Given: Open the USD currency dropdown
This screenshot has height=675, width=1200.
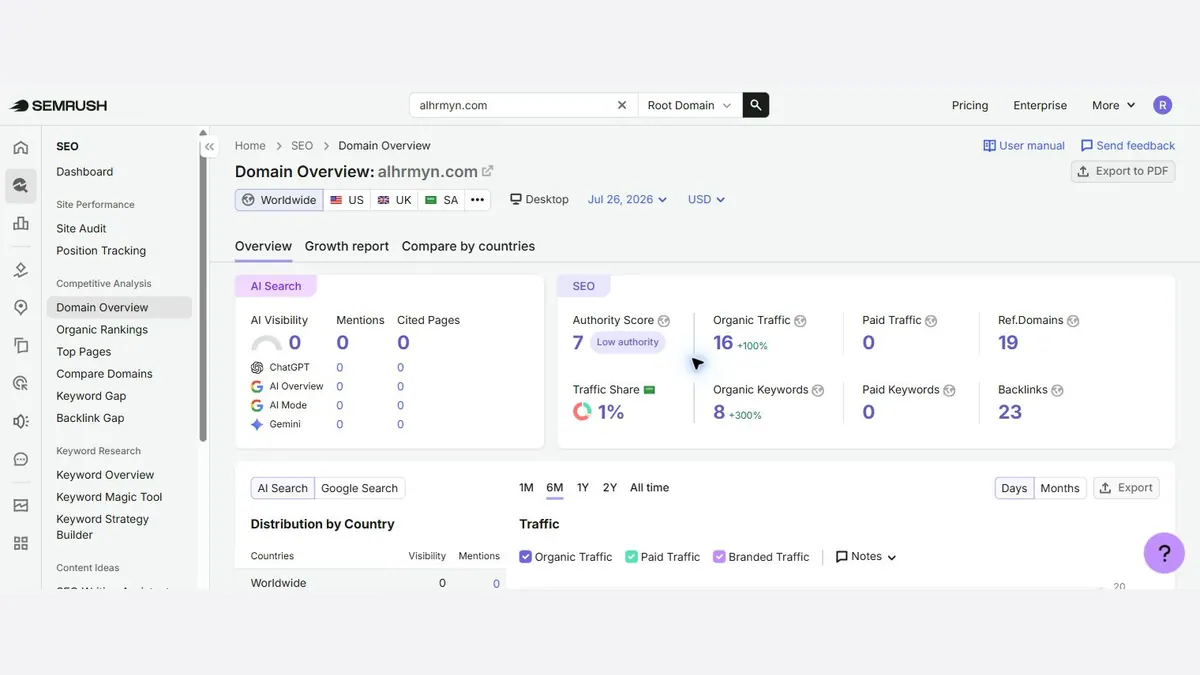Looking at the screenshot, I should (706, 200).
